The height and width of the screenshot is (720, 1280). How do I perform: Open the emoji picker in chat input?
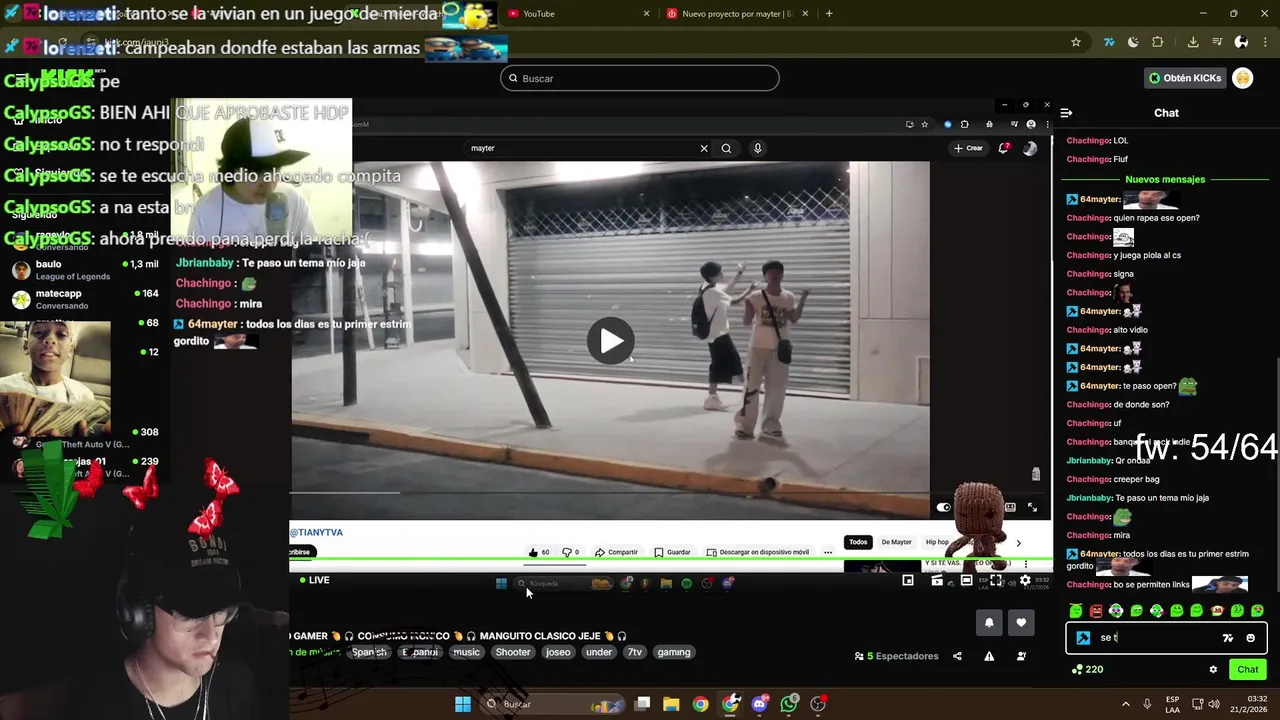1250,638
